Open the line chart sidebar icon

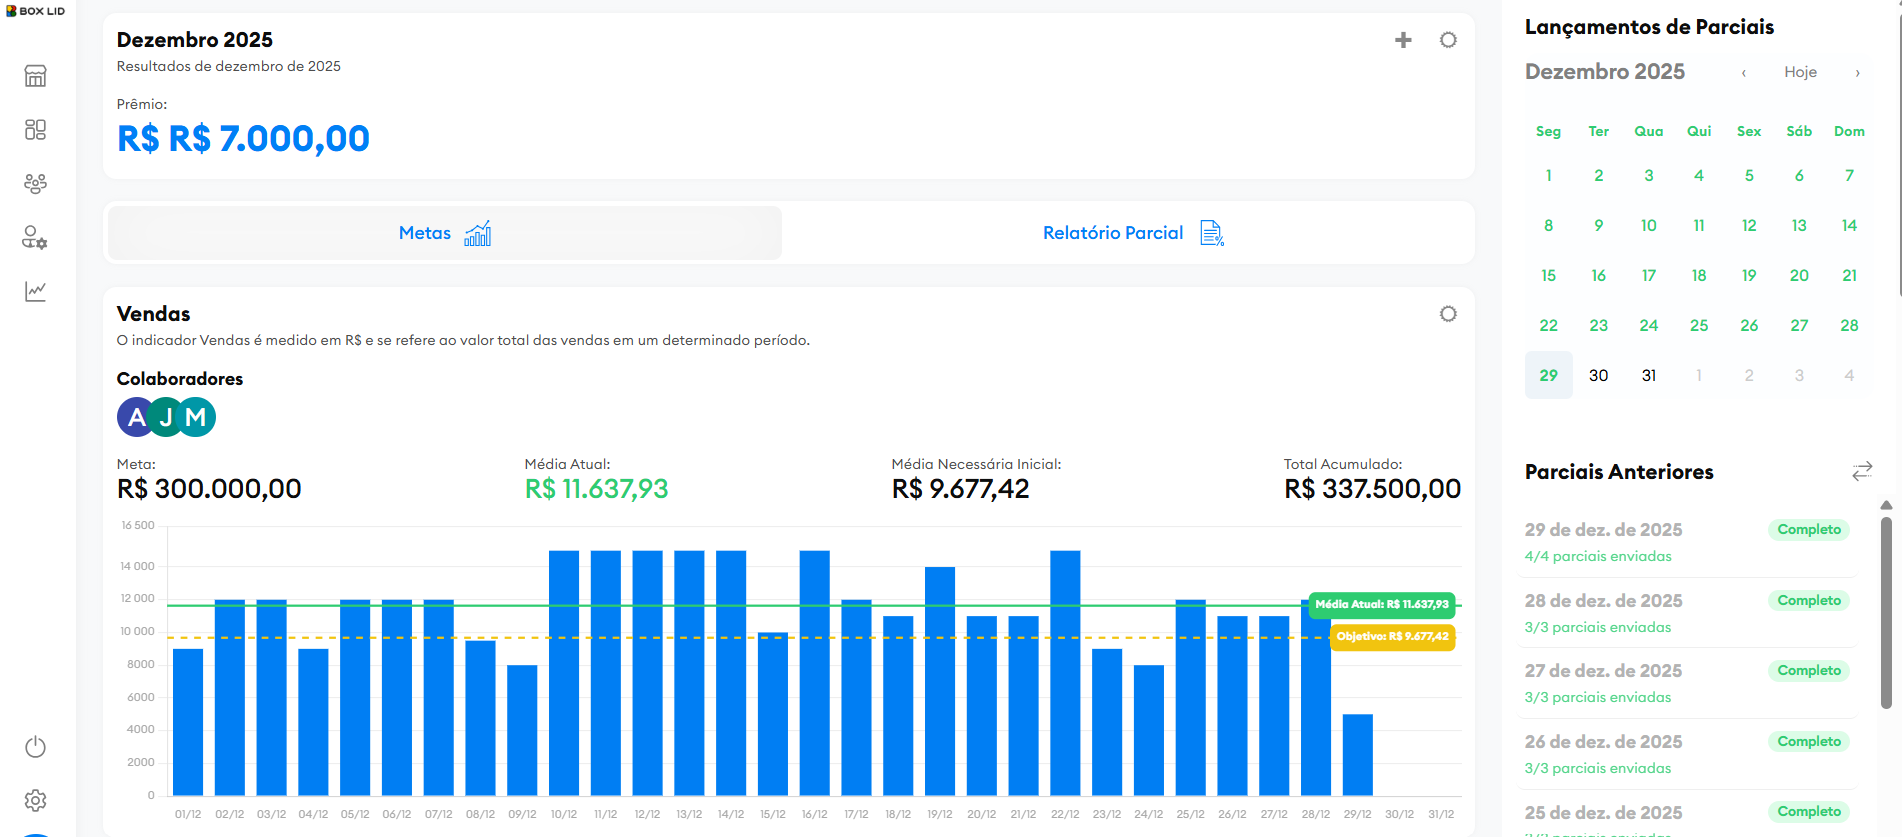35,291
